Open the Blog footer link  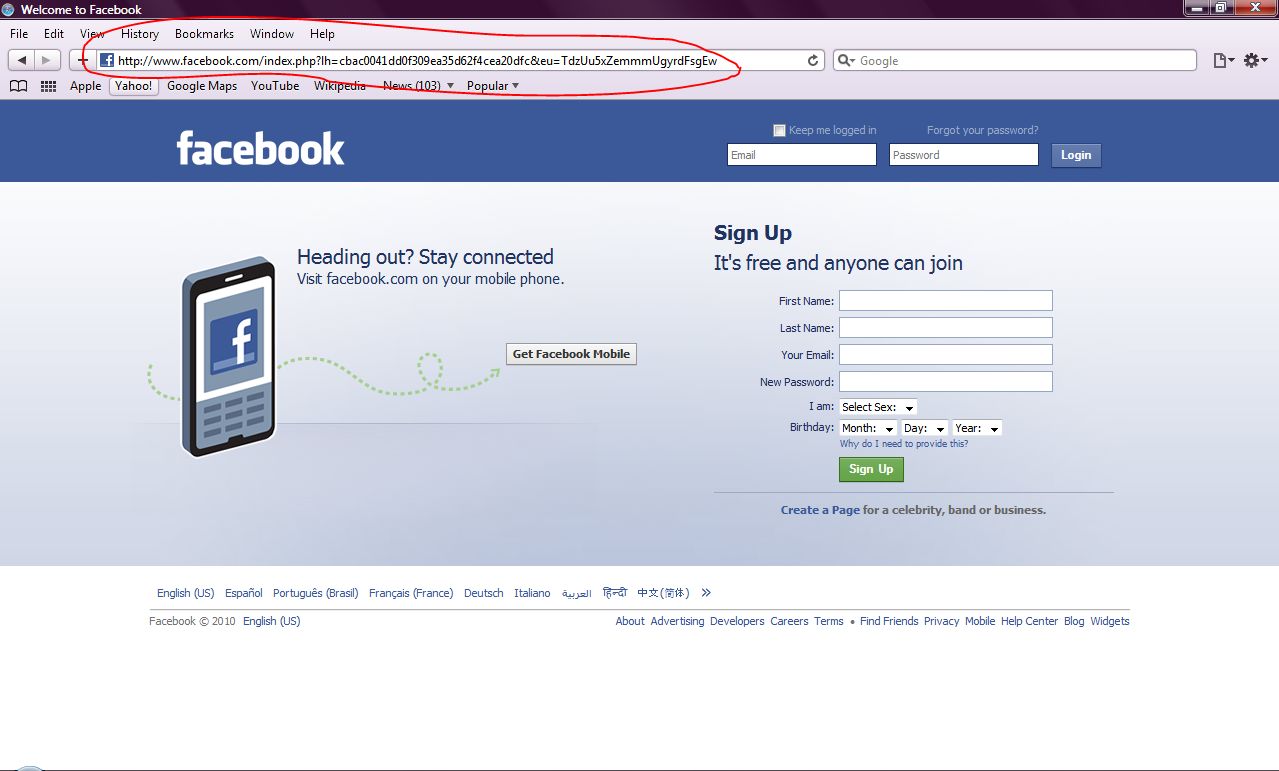[1074, 621]
